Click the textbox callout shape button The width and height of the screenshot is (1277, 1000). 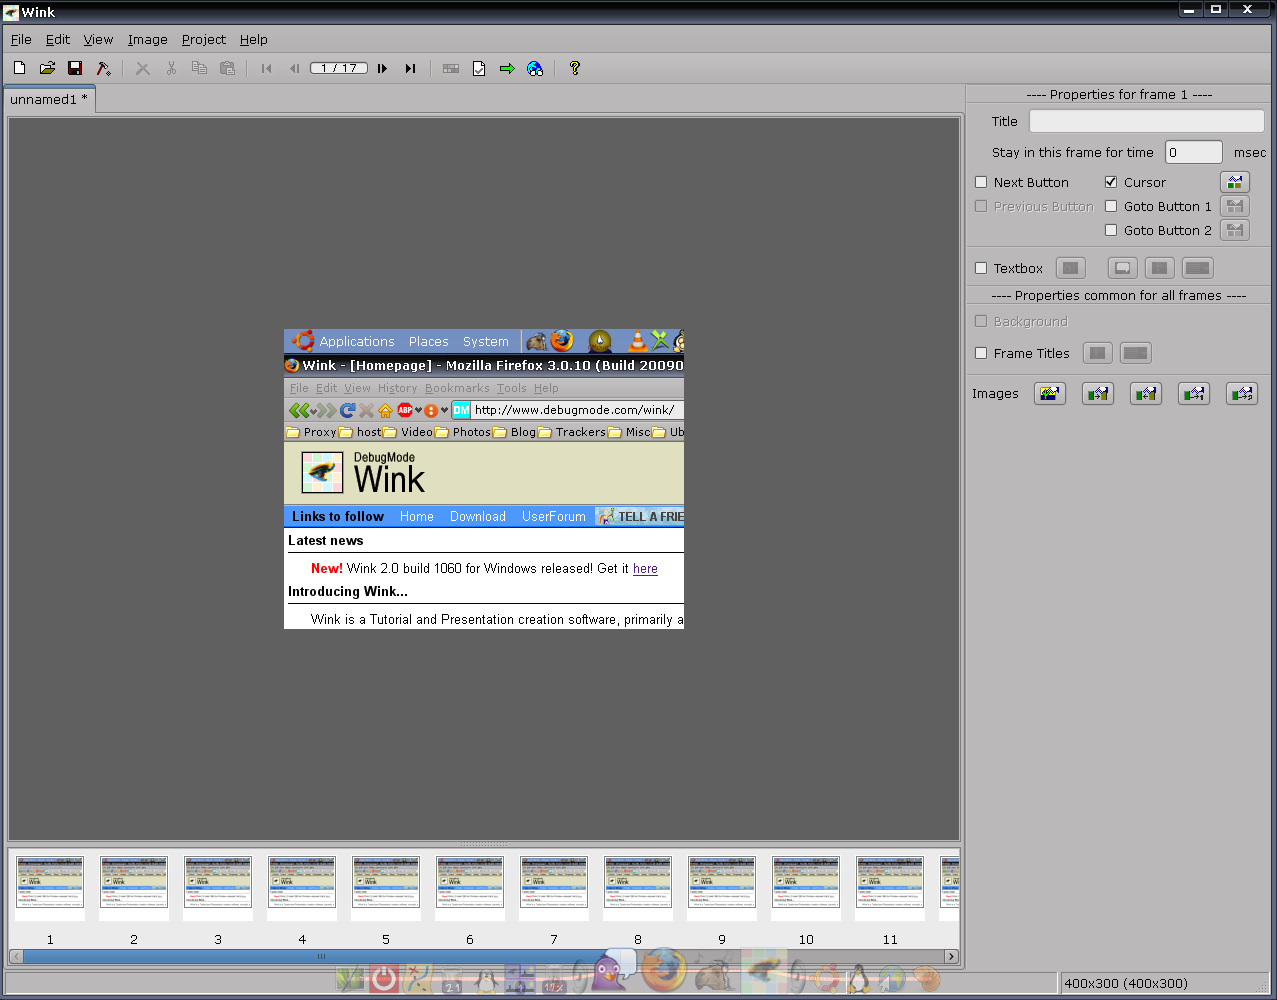1123,268
